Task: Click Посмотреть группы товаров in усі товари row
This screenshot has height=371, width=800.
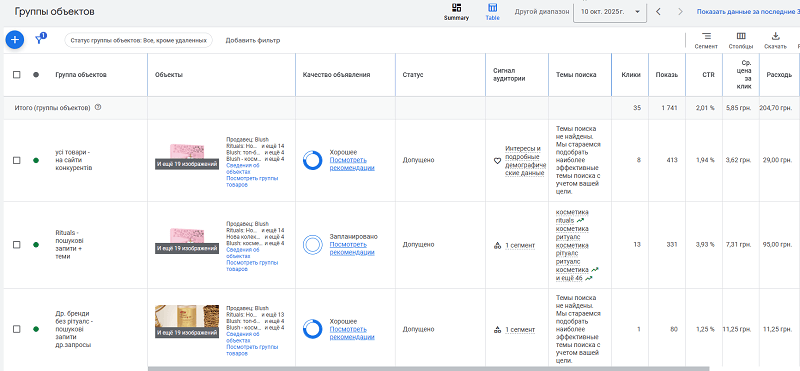Action: point(252,181)
